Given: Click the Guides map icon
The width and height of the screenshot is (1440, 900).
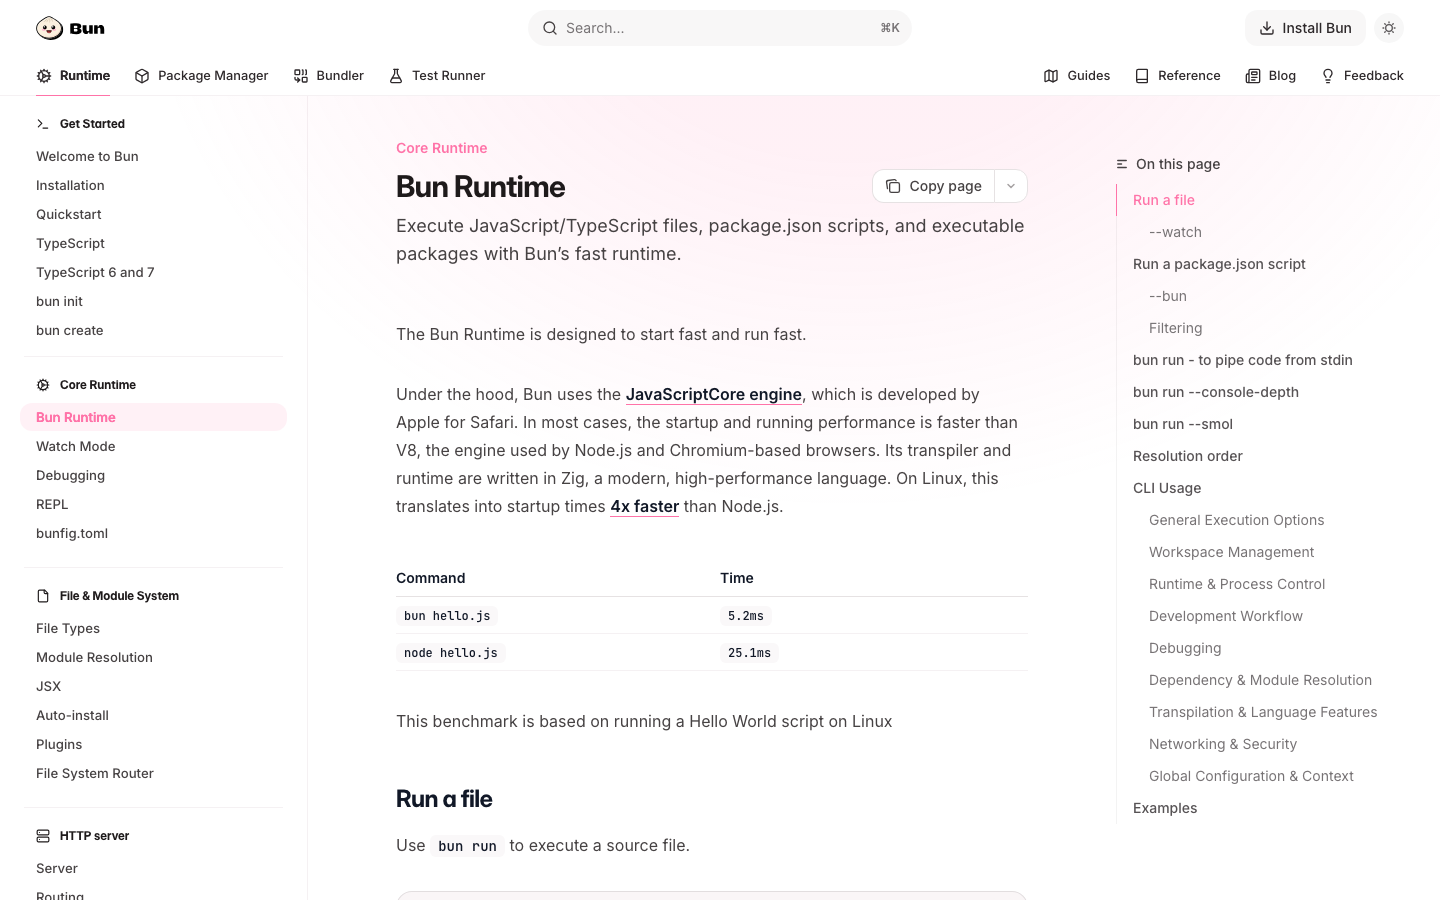Looking at the screenshot, I should [1051, 76].
